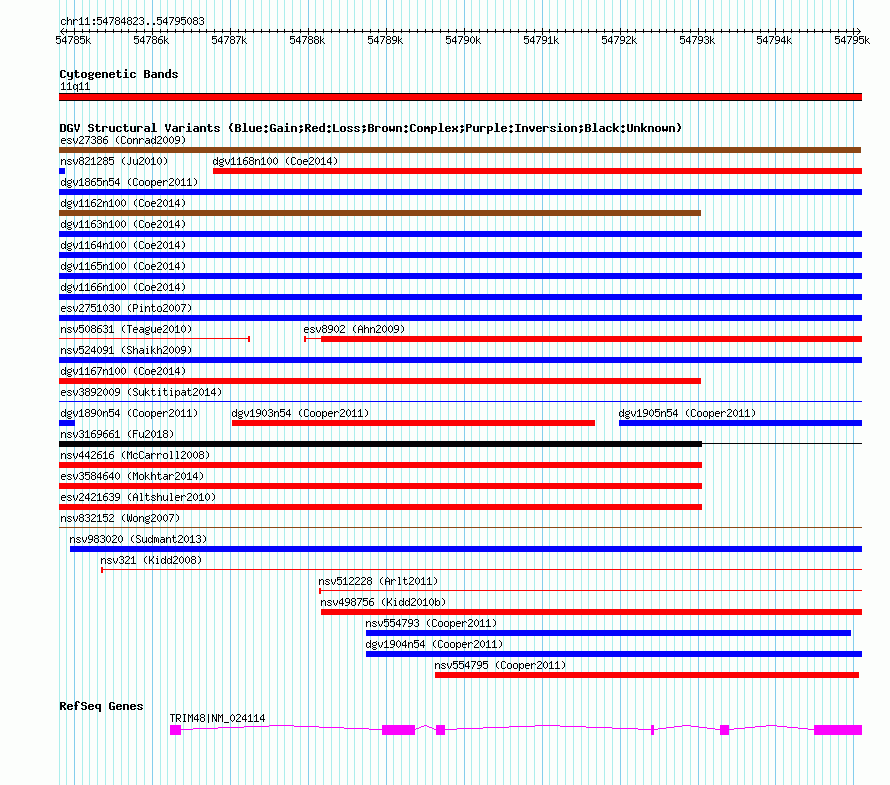This screenshot has width=890, height=785.
Task: Select the red nsv442616 loss bar
Action: (x=380, y=465)
